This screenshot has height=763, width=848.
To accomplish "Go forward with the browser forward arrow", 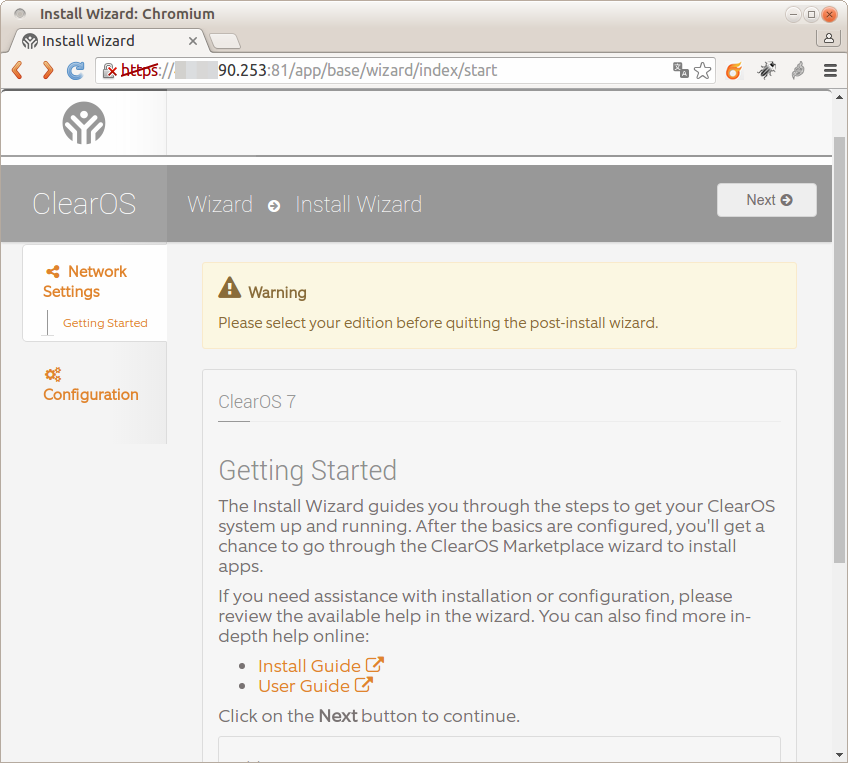I will [48, 70].
